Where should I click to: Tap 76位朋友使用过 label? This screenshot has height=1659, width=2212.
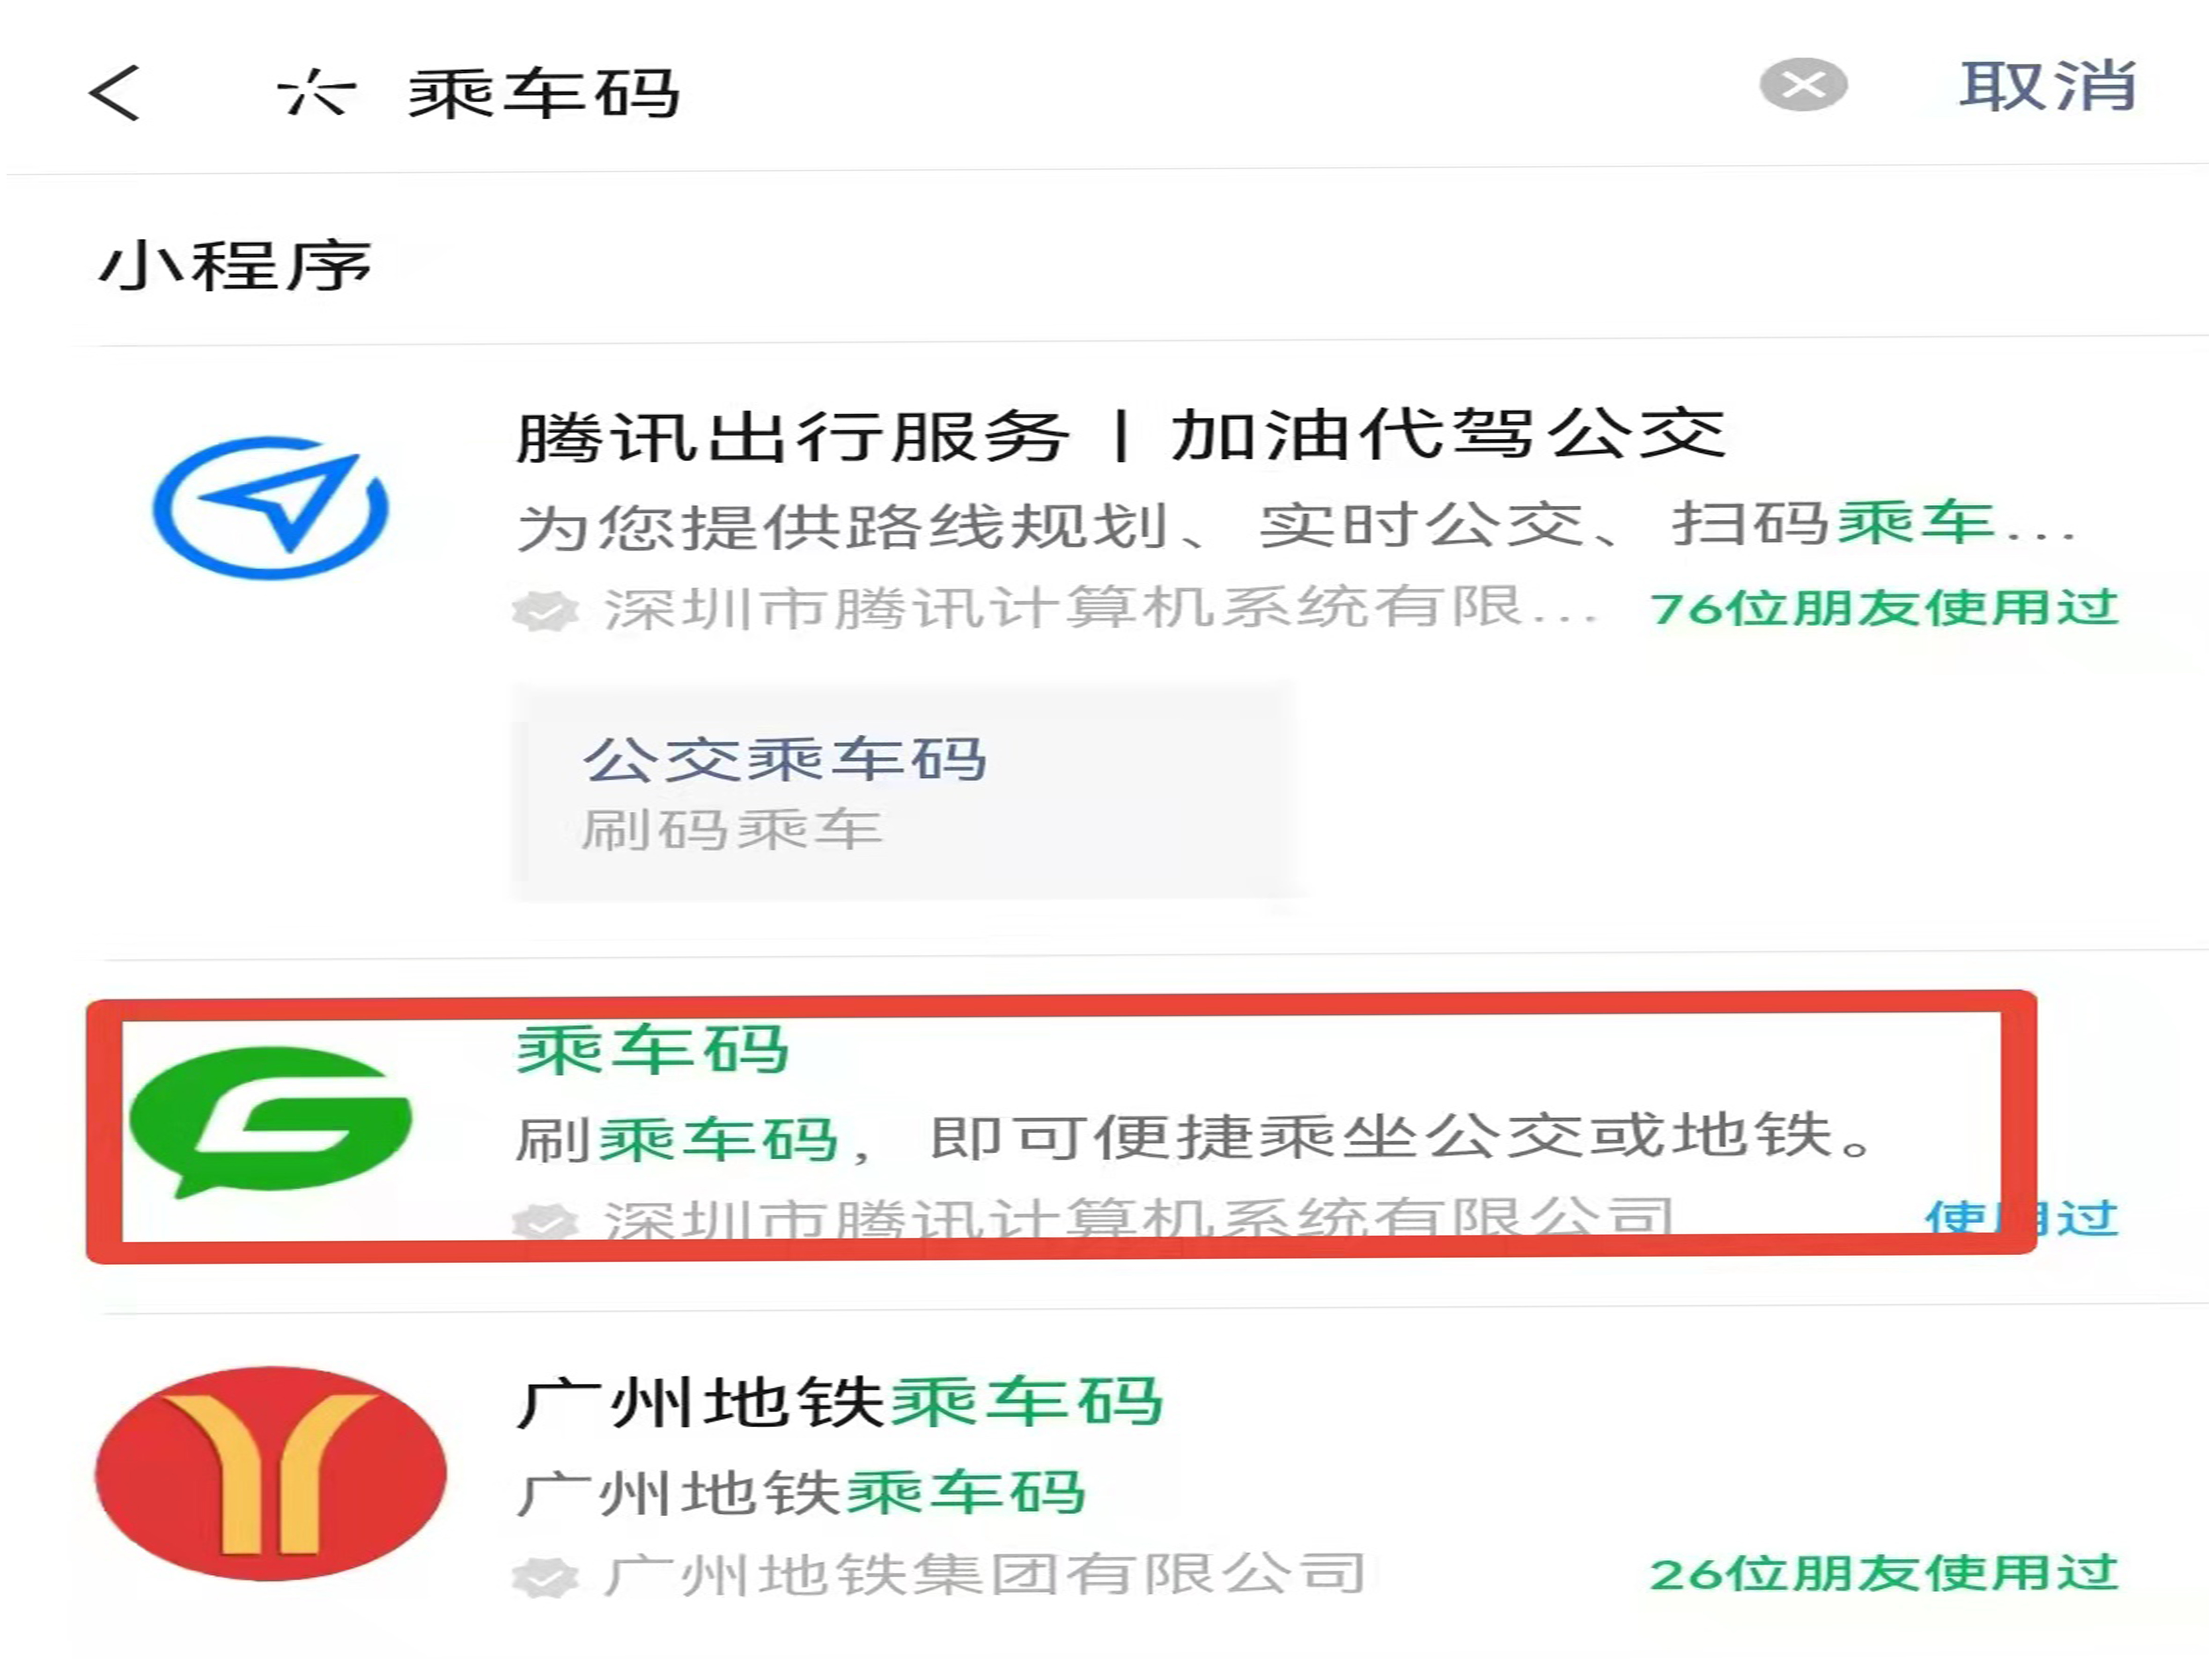click(1884, 608)
